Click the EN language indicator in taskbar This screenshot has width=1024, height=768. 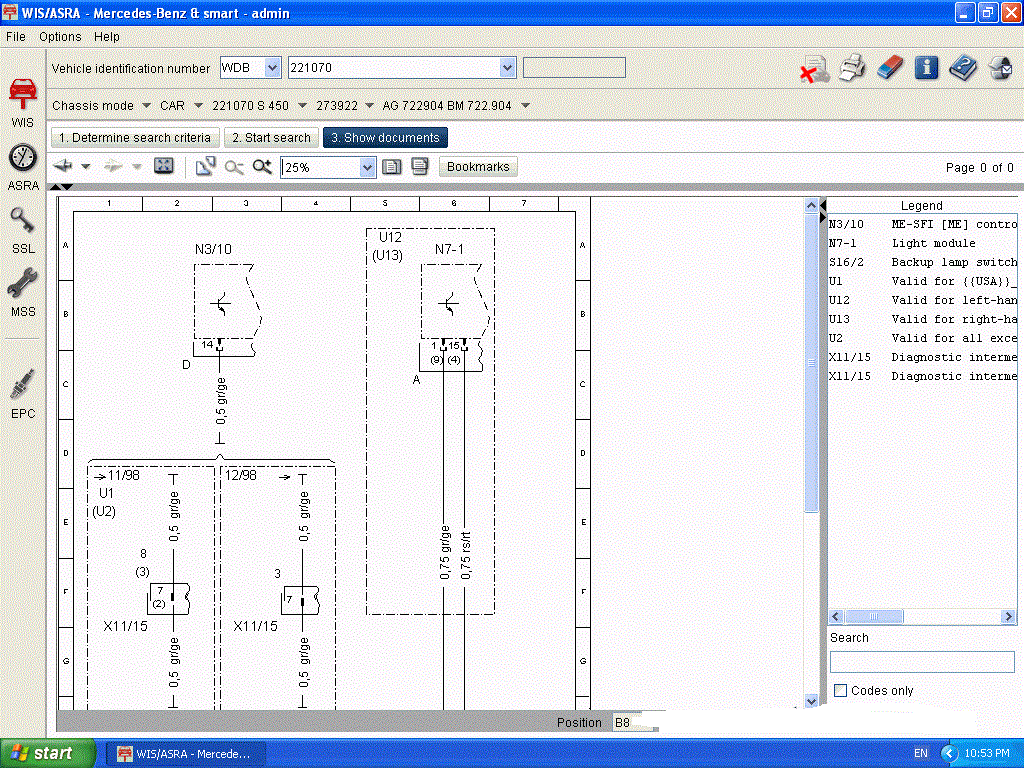pyautogui.click(x=921, y=754)
